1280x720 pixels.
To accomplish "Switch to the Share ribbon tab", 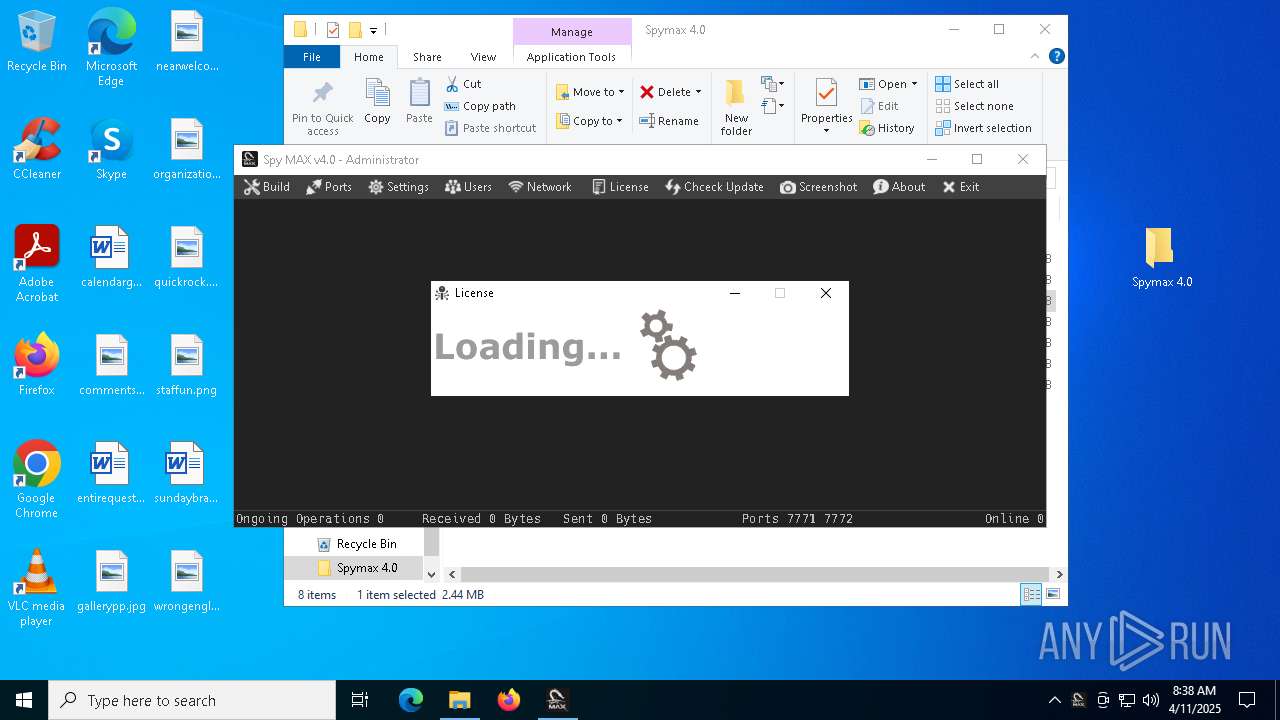I will (427, 57).
